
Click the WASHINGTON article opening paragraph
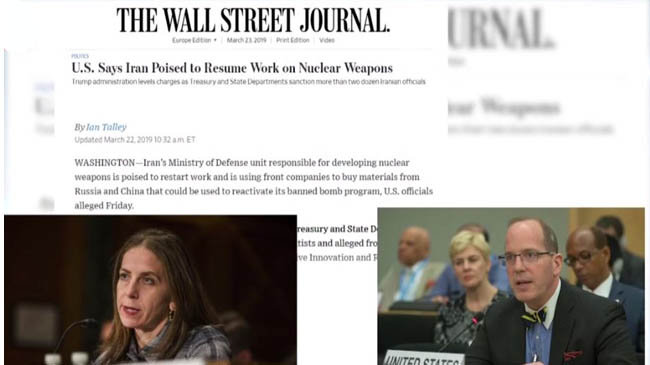pyautogui.click(x=254, y=184)
